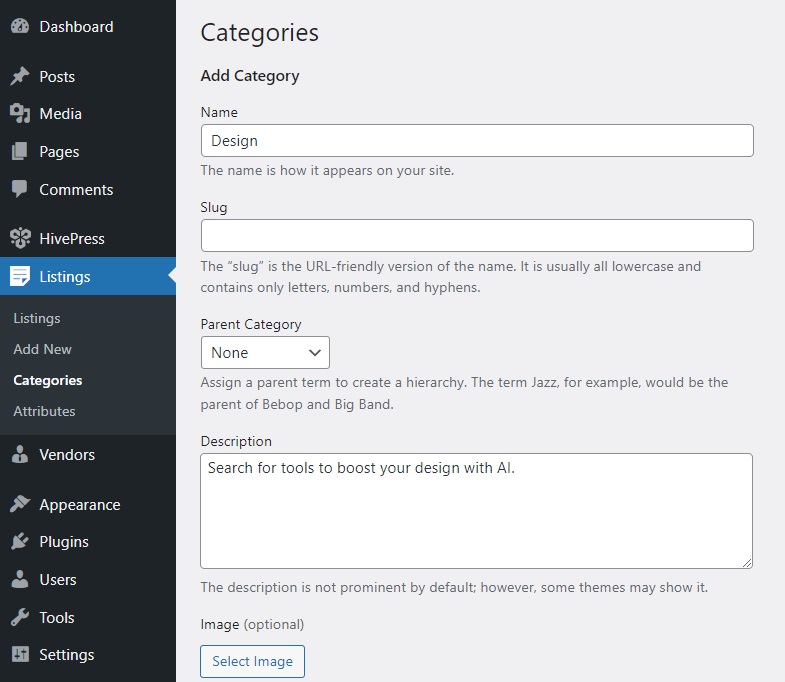This screenshot has height=682, width=785.
Task: Click the Categories page title
Action: point(259,33)
